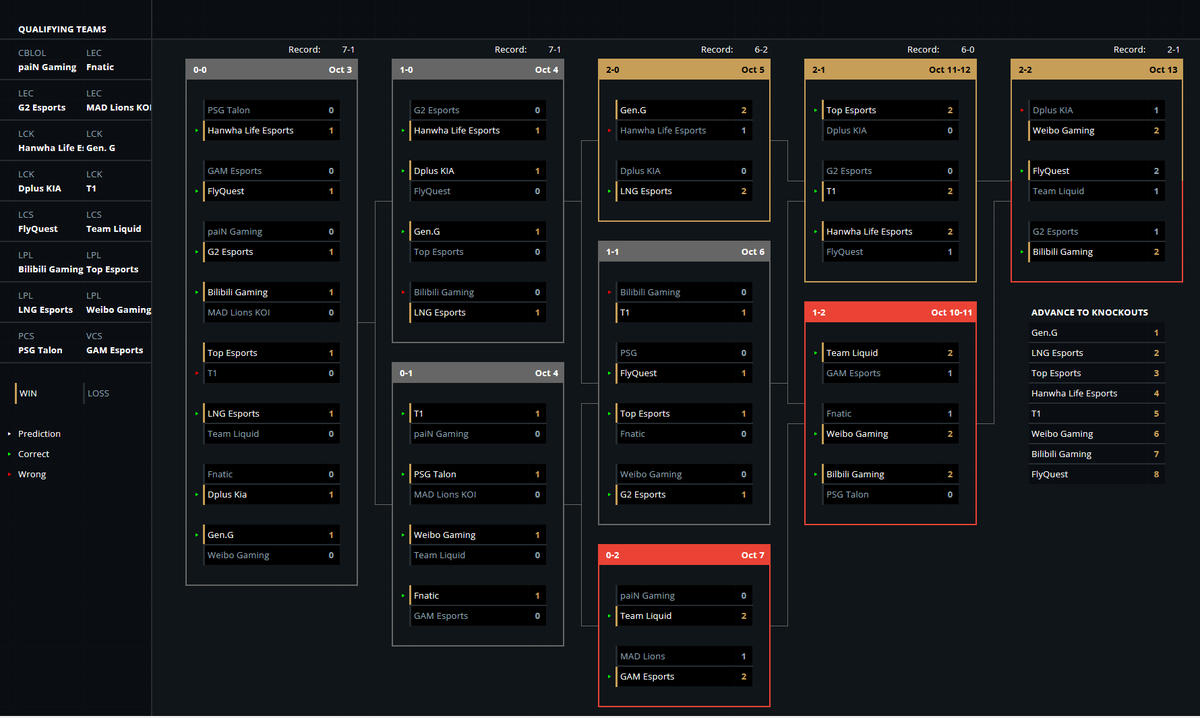Select Hanwha Life Esports in Advance to Knockouts
The height and width of the screenshot is (718, 1200).
click(x=1096, y=393)
